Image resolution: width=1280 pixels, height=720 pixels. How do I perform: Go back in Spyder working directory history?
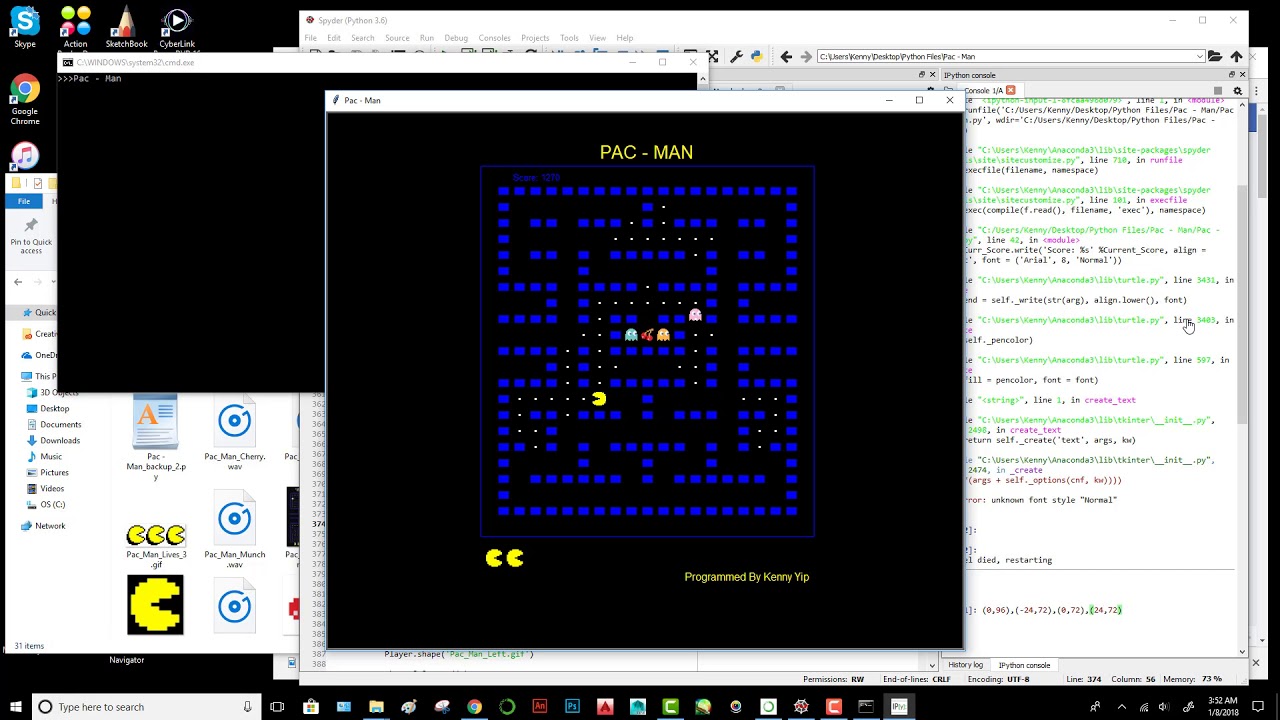(786, 57)
